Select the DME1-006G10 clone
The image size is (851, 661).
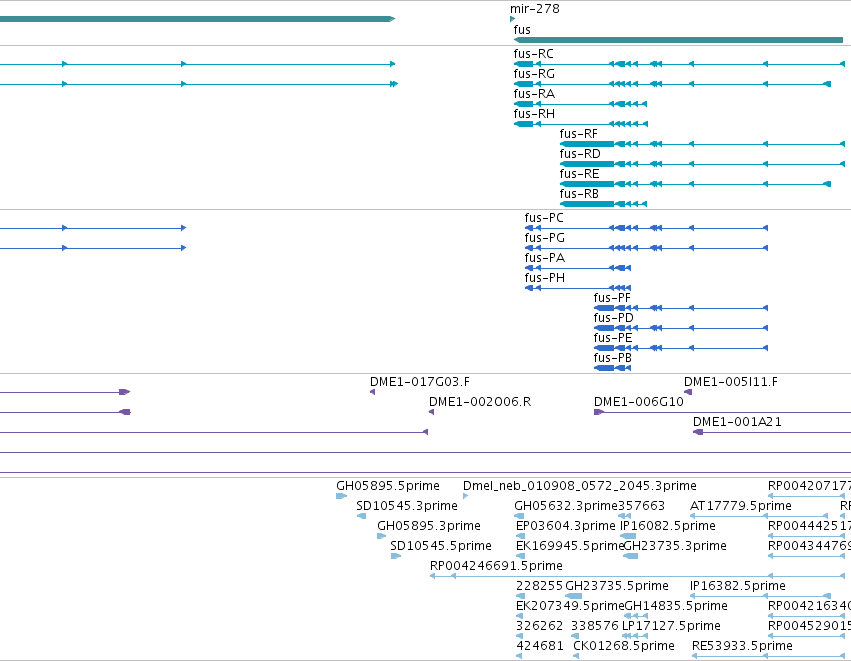pos(722,412)
